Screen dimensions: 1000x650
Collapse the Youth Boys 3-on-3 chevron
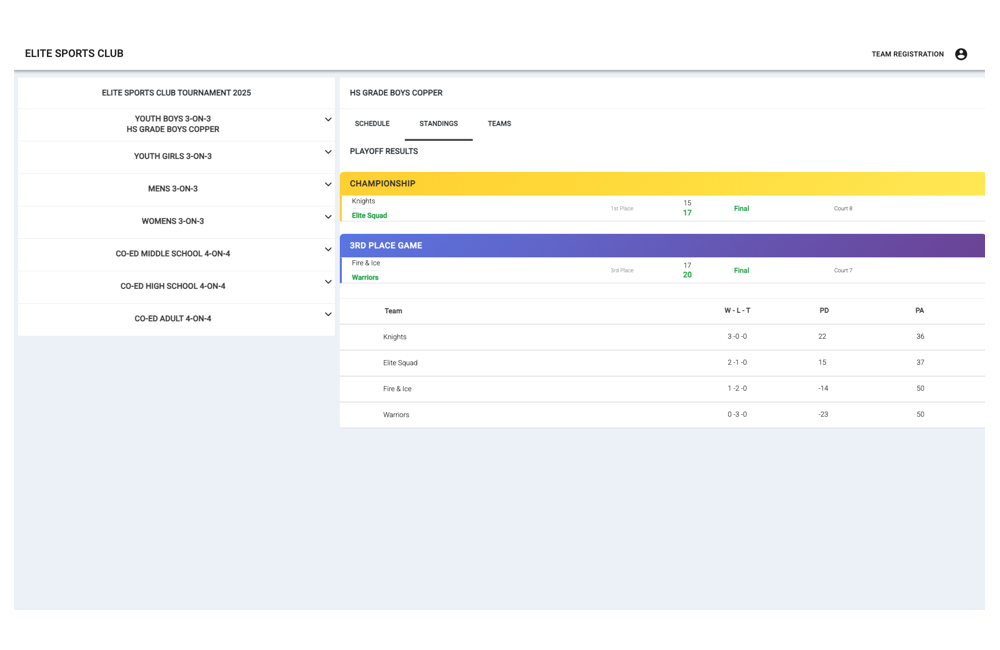click(328, 120)
